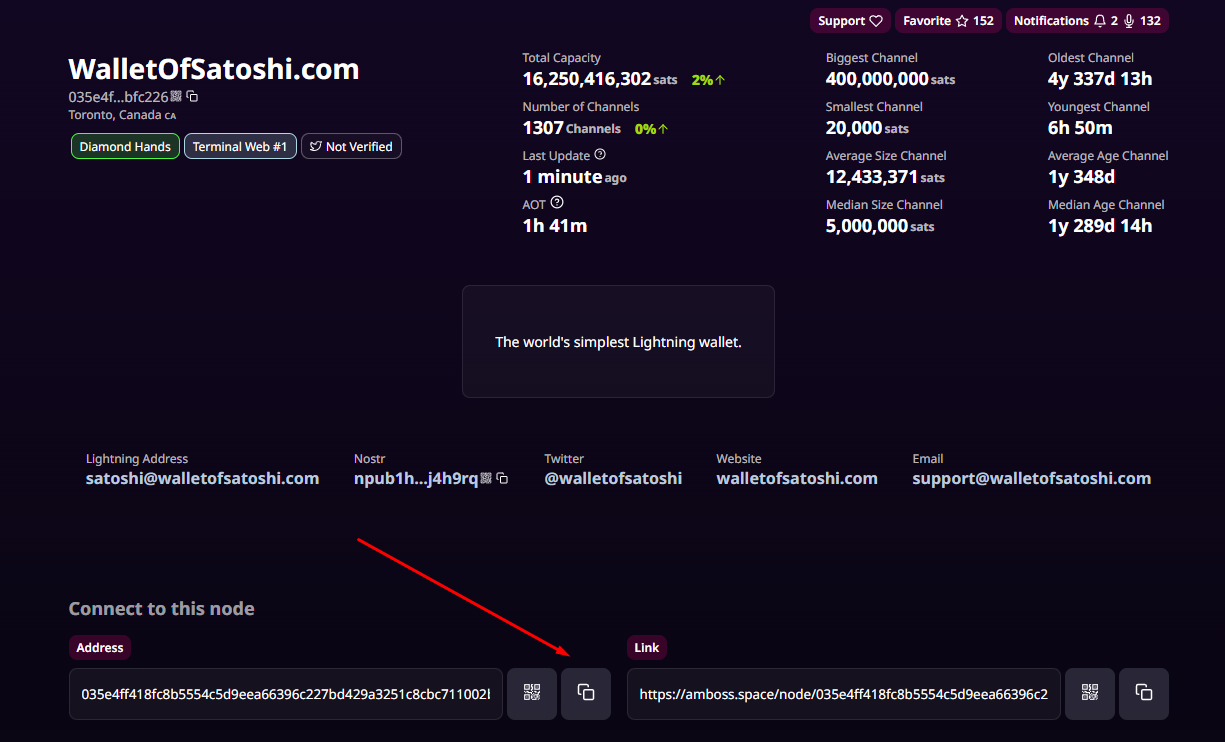
Task: Click Smallest Channel value 20,000 sats
Action: (868, 128)
